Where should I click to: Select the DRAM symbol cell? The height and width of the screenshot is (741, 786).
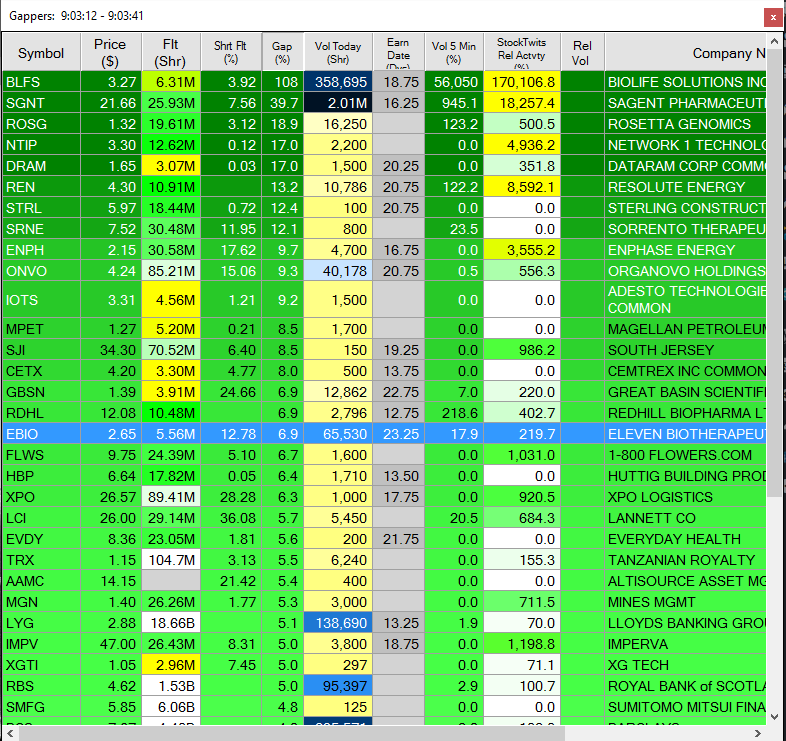click(x=41, y=166)
